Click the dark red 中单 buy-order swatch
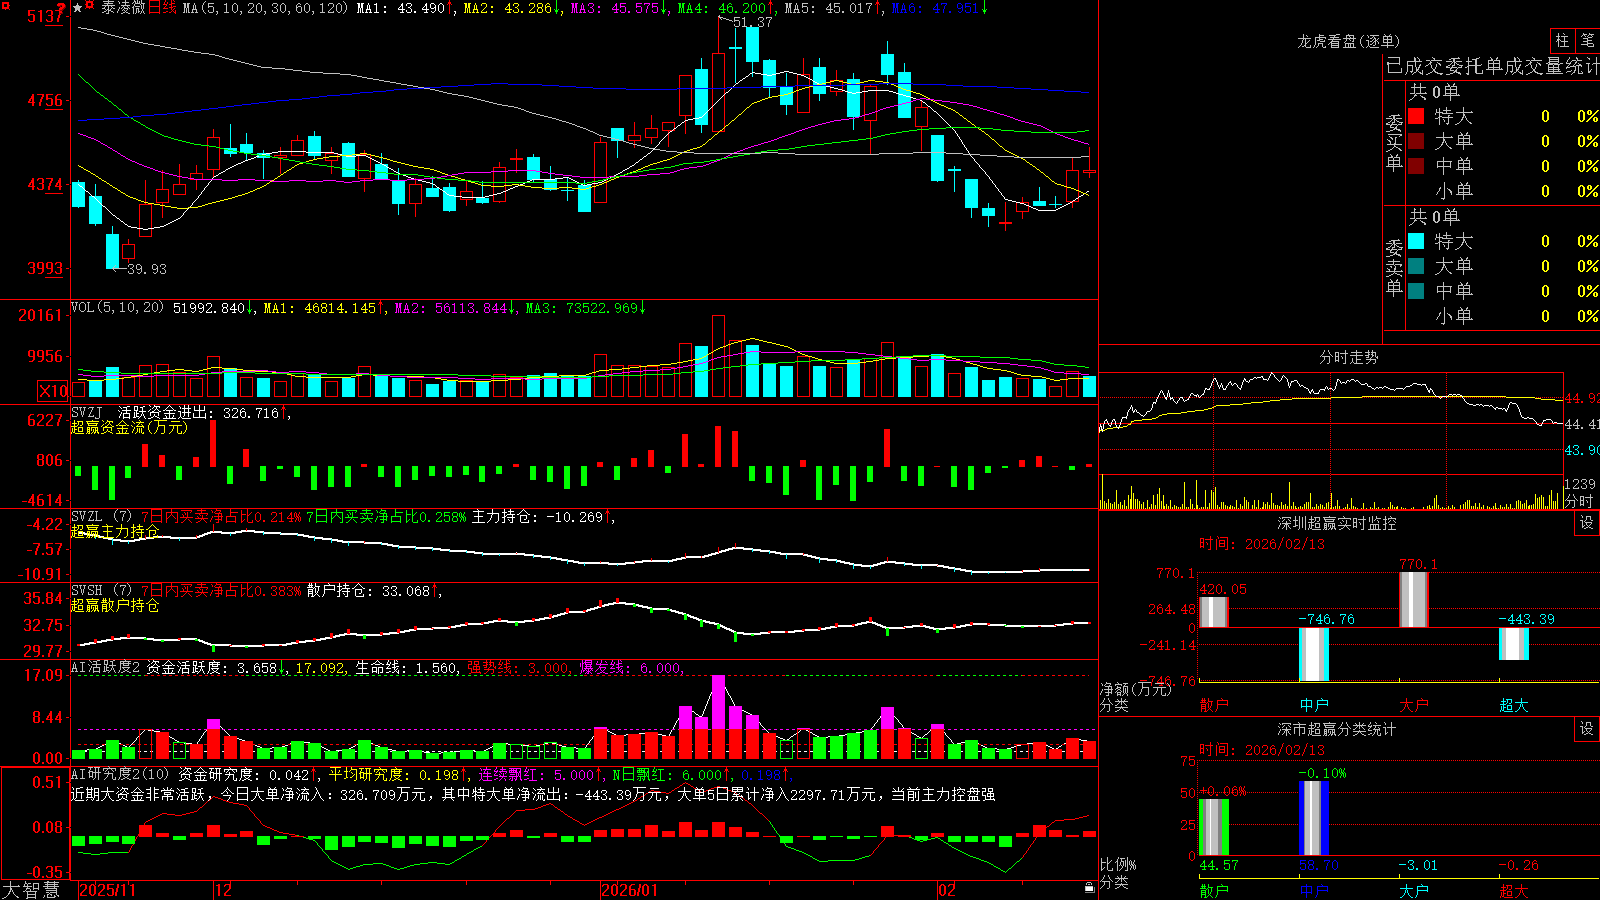This screenshot has height=900, width=1600. [x=1416, y=166]
